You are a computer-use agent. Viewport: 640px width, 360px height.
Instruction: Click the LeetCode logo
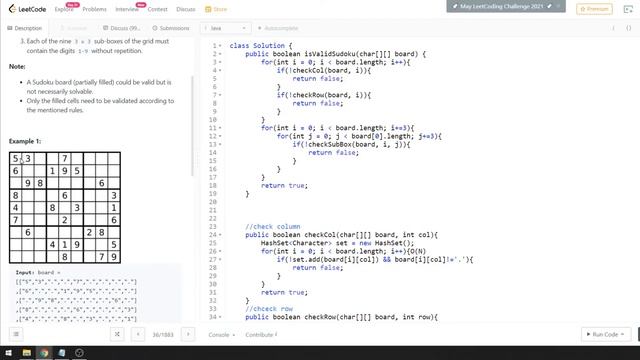(27, 9)
